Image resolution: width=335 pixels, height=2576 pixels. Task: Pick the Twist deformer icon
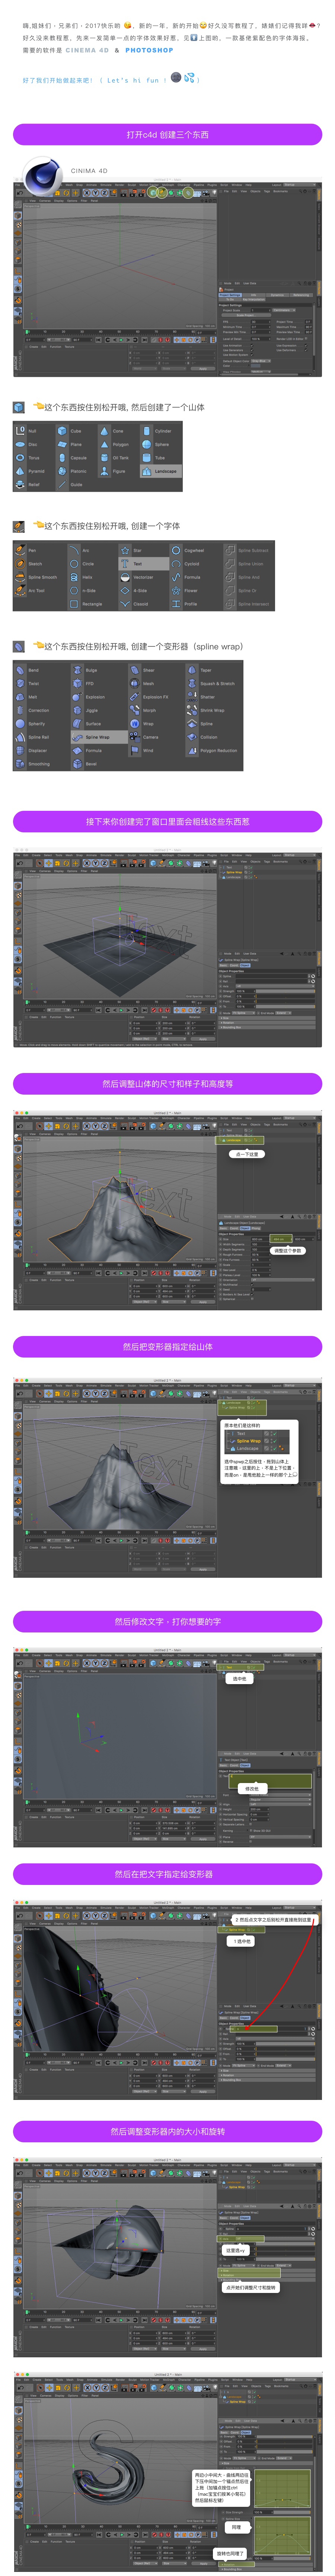coord(20,684)
